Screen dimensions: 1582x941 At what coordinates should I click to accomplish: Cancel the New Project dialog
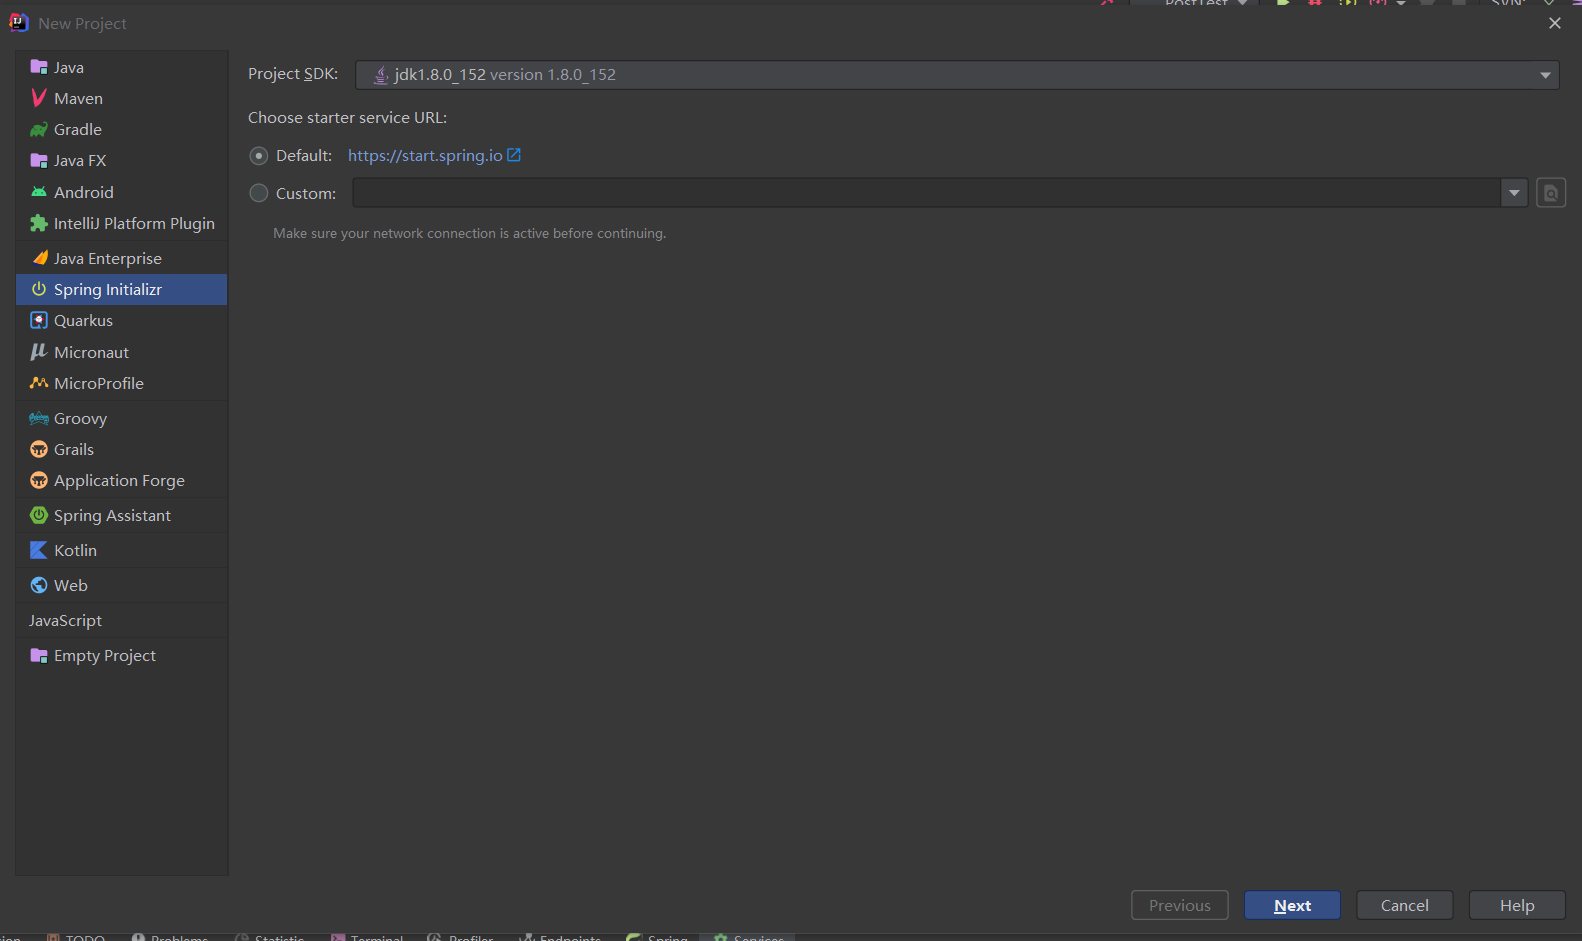coord(1404,905)
